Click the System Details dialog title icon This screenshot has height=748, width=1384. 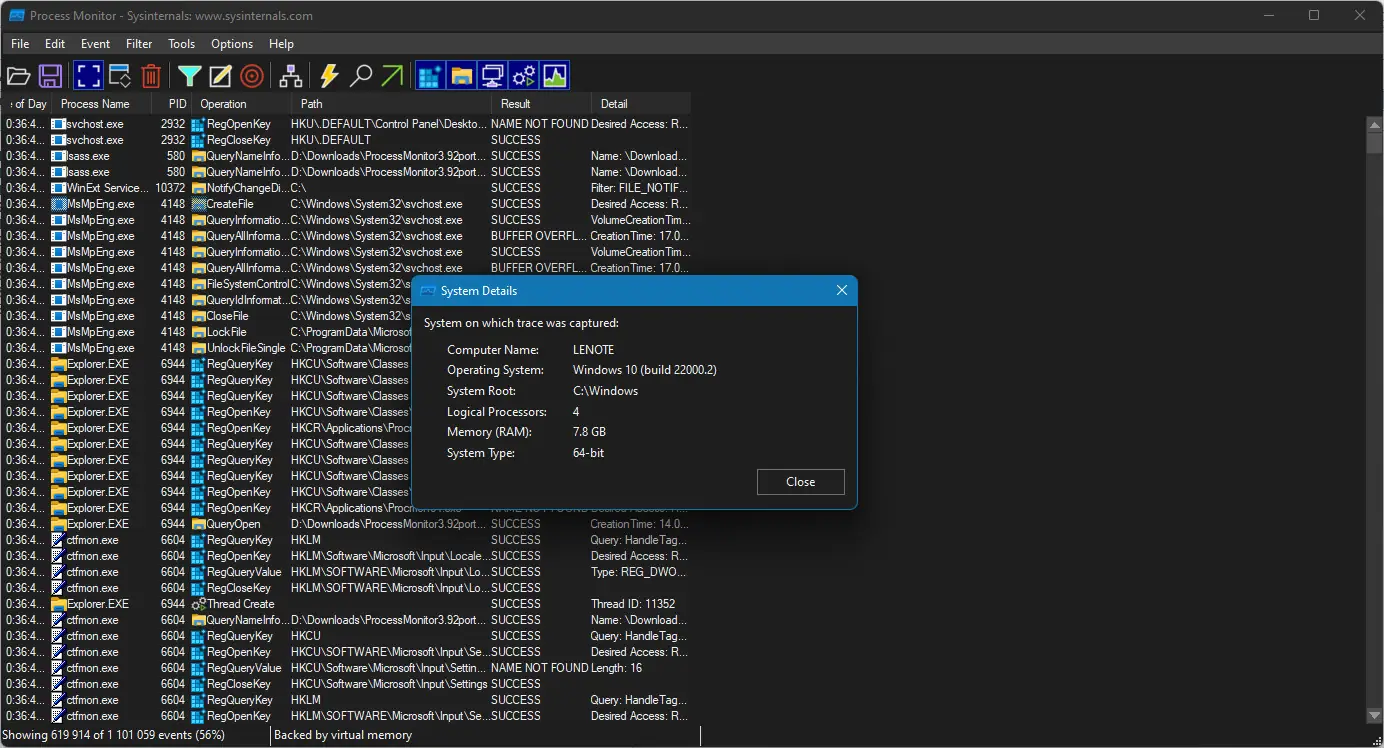pos(428,291)
